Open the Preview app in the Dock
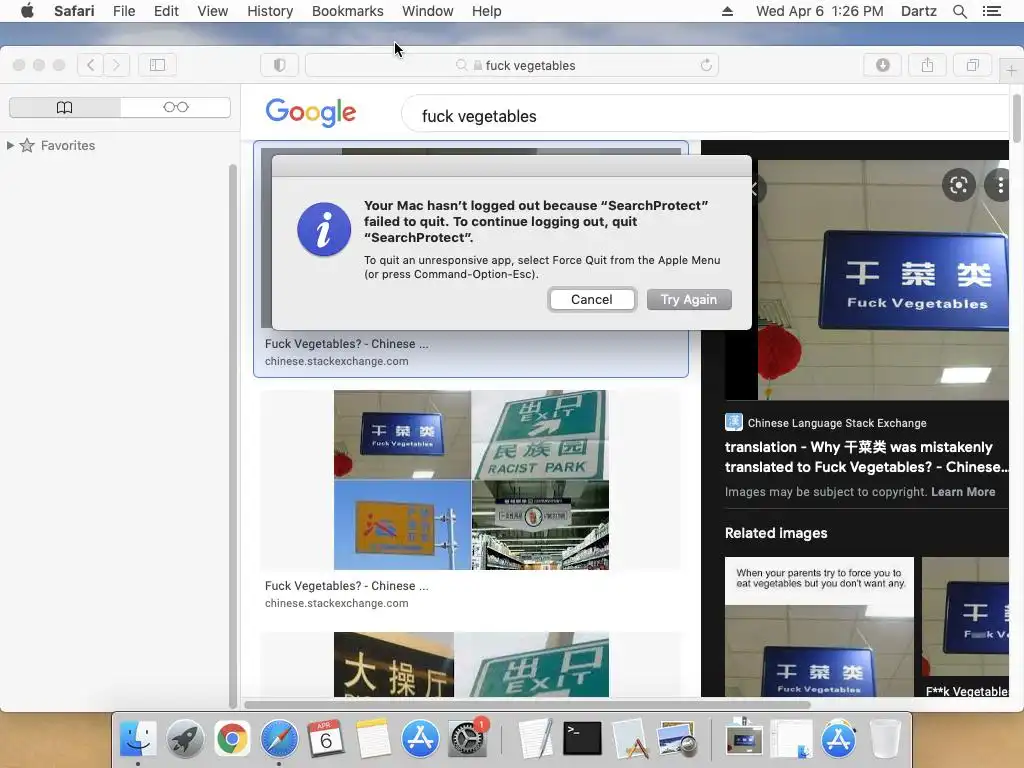Image resolution: width=1024 pixels, height=768 pixels. click(x=676, y=739)
